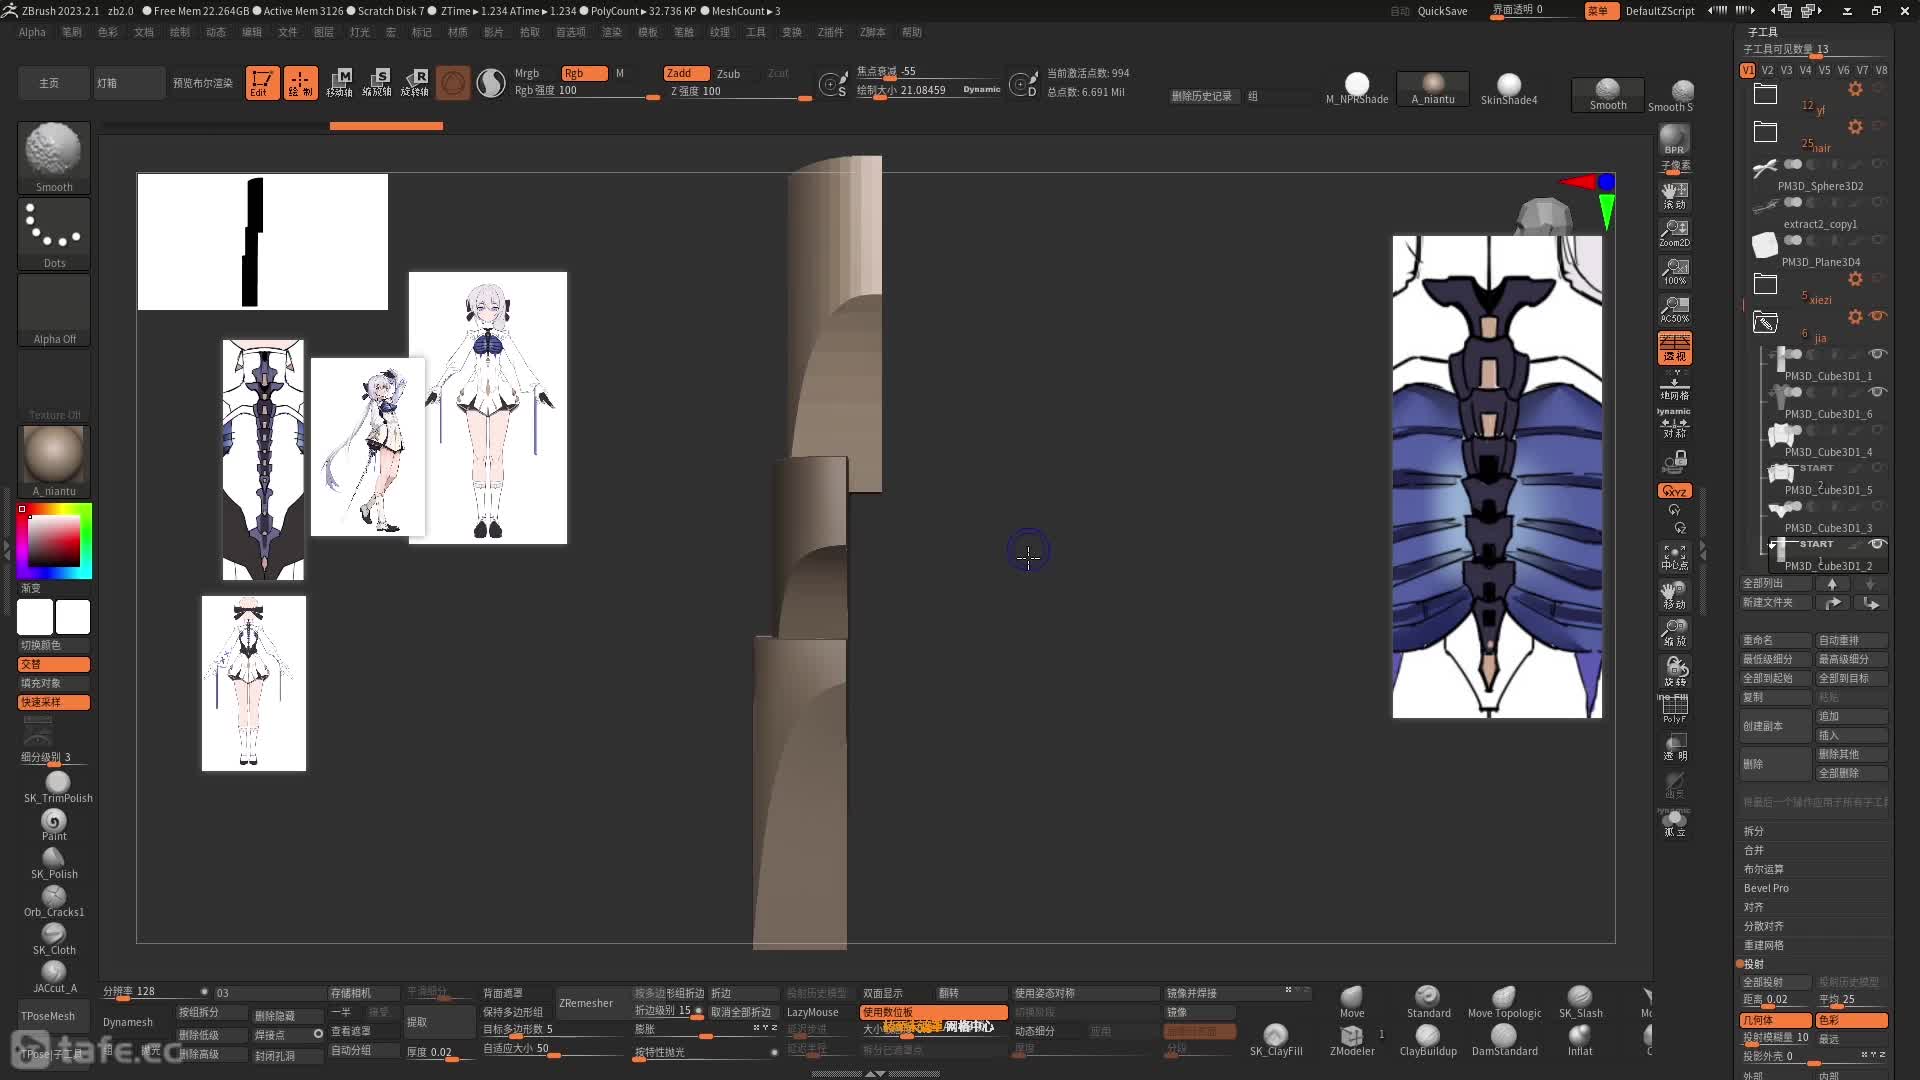This screenshot has height=1080, width=1920.
Task: Switch to Zsub mode
Action: 729,74
